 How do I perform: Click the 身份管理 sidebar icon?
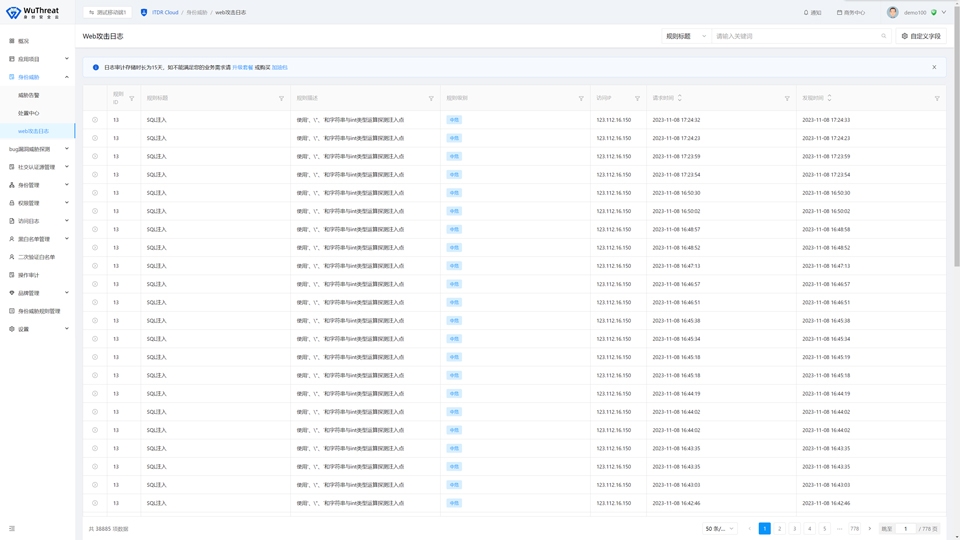[12, 185]
